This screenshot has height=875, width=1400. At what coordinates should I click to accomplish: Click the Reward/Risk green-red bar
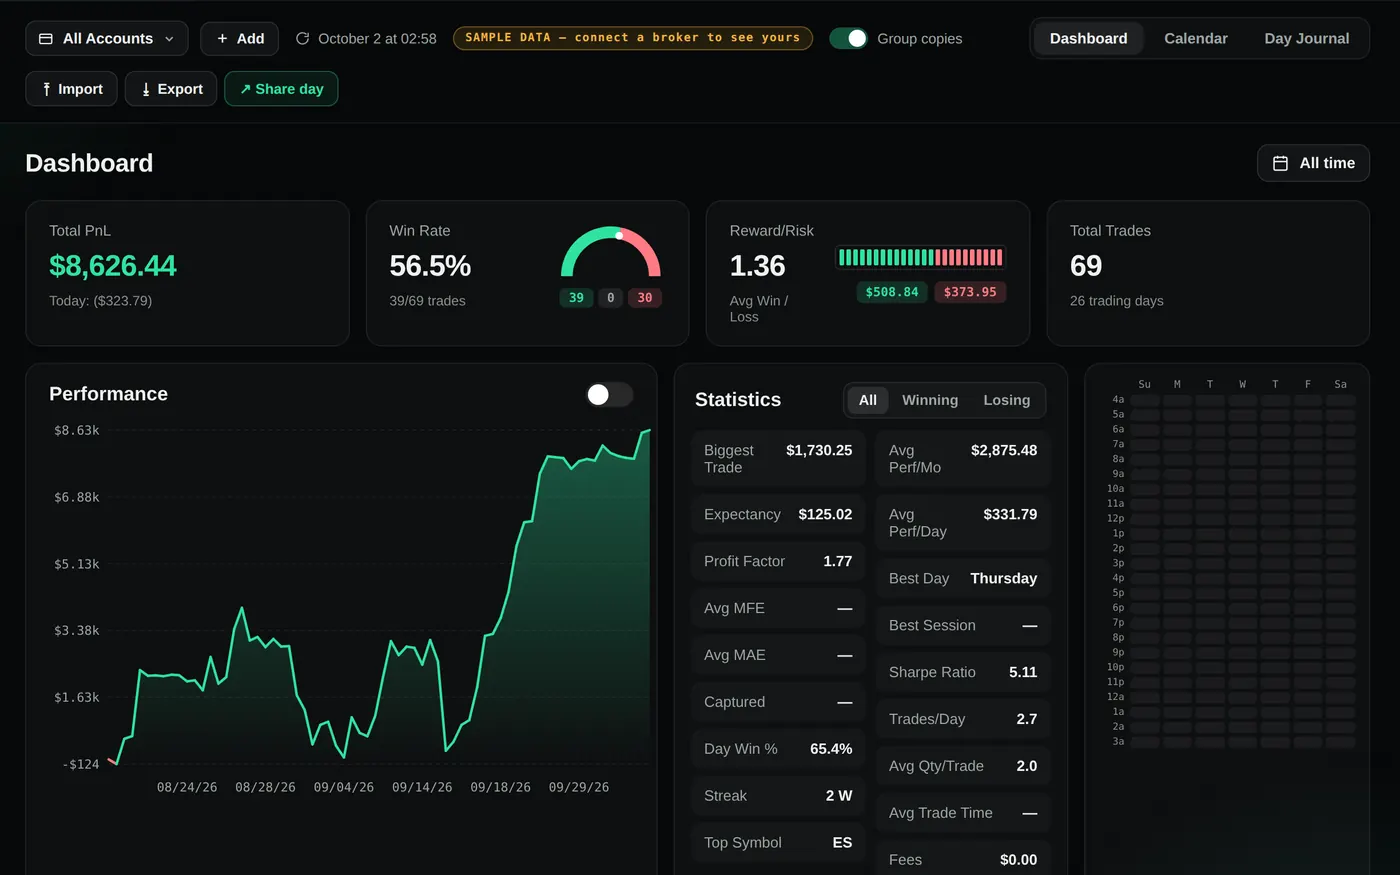pos(920,257)
